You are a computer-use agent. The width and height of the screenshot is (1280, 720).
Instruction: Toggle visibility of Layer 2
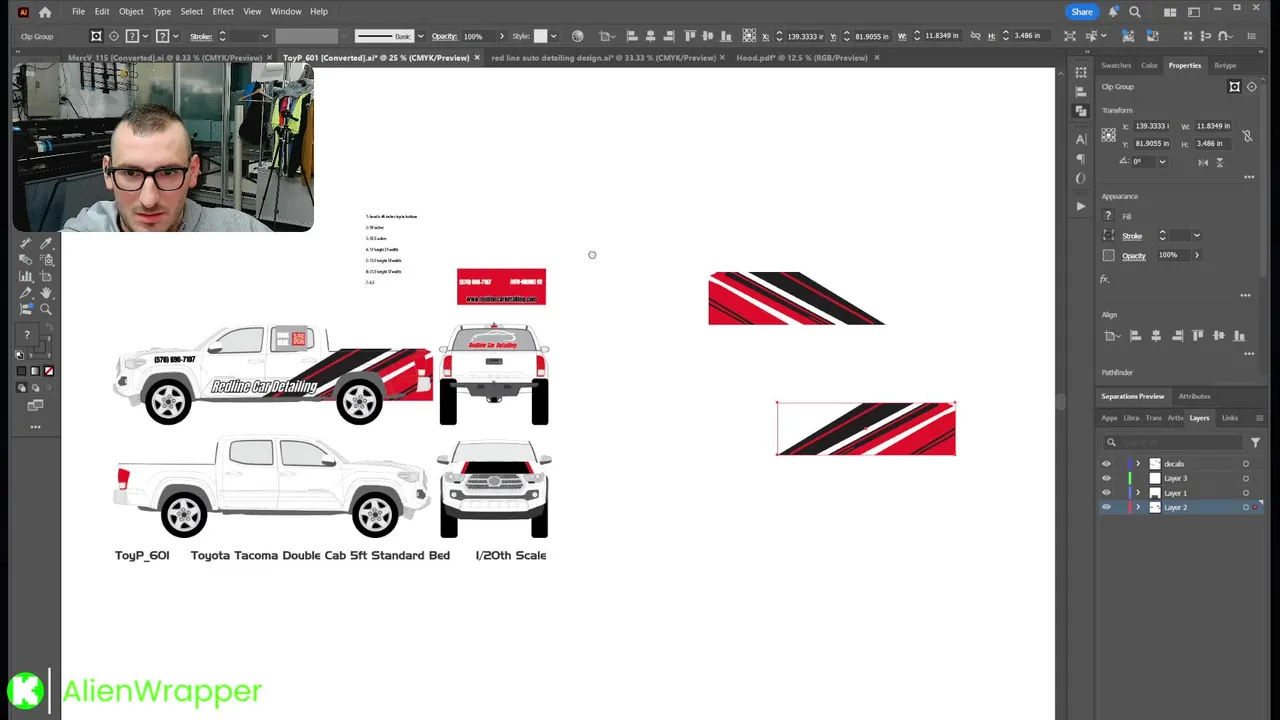coord(1106,507)
